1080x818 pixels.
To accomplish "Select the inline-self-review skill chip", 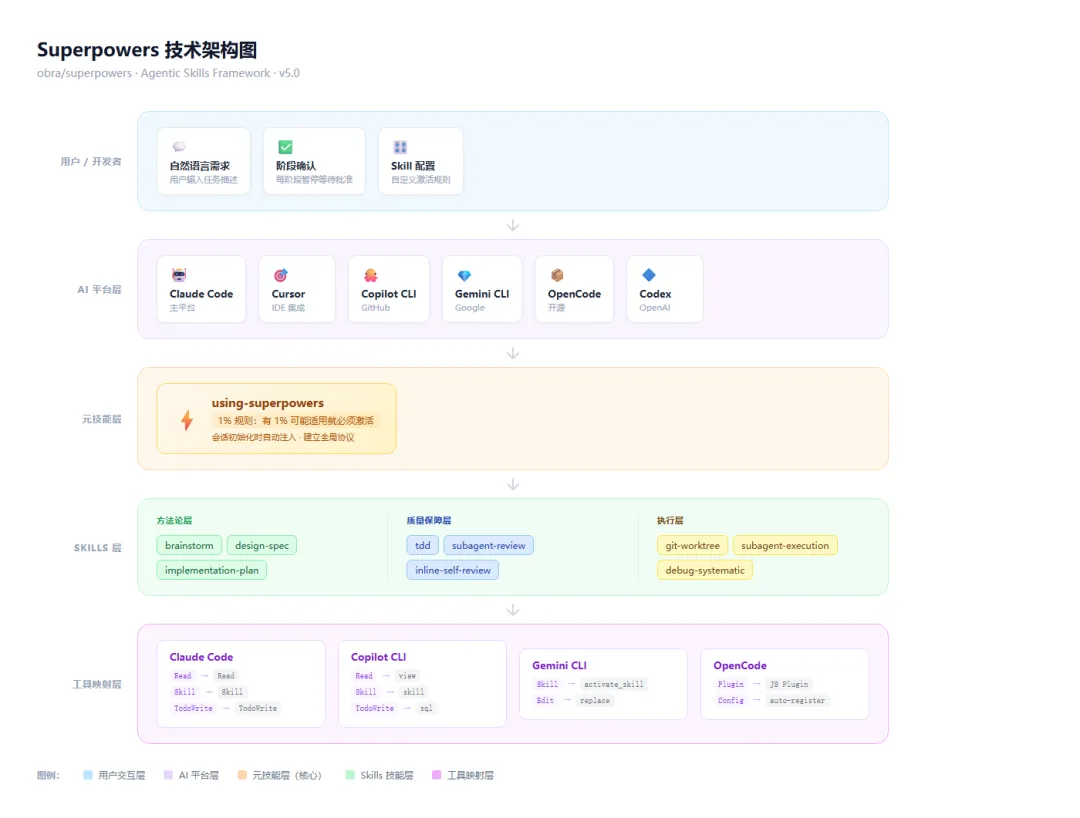I will tap(453, 570).
